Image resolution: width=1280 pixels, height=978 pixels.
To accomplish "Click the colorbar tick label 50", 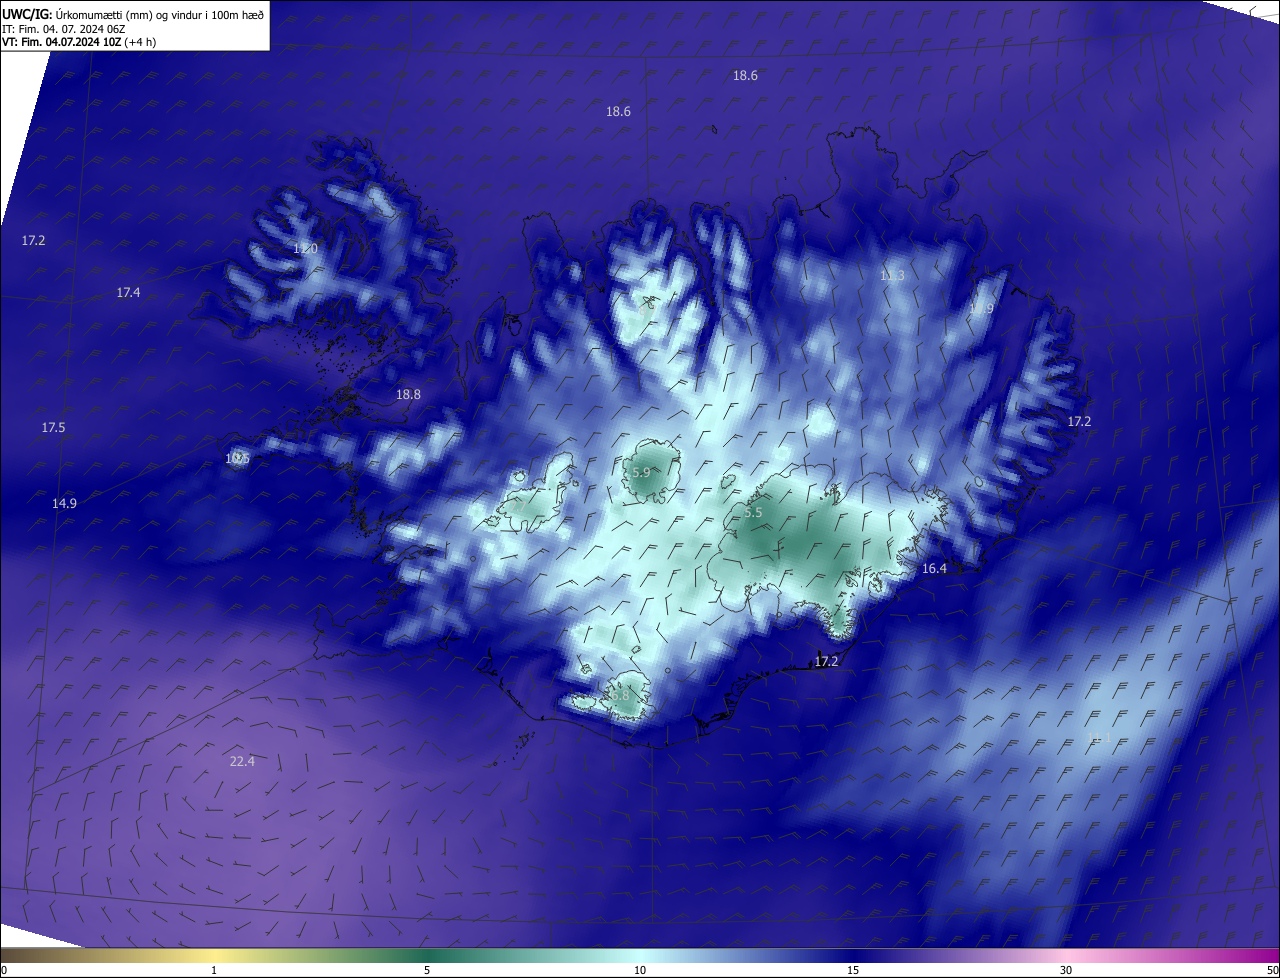I will [x=1272, y=970].
